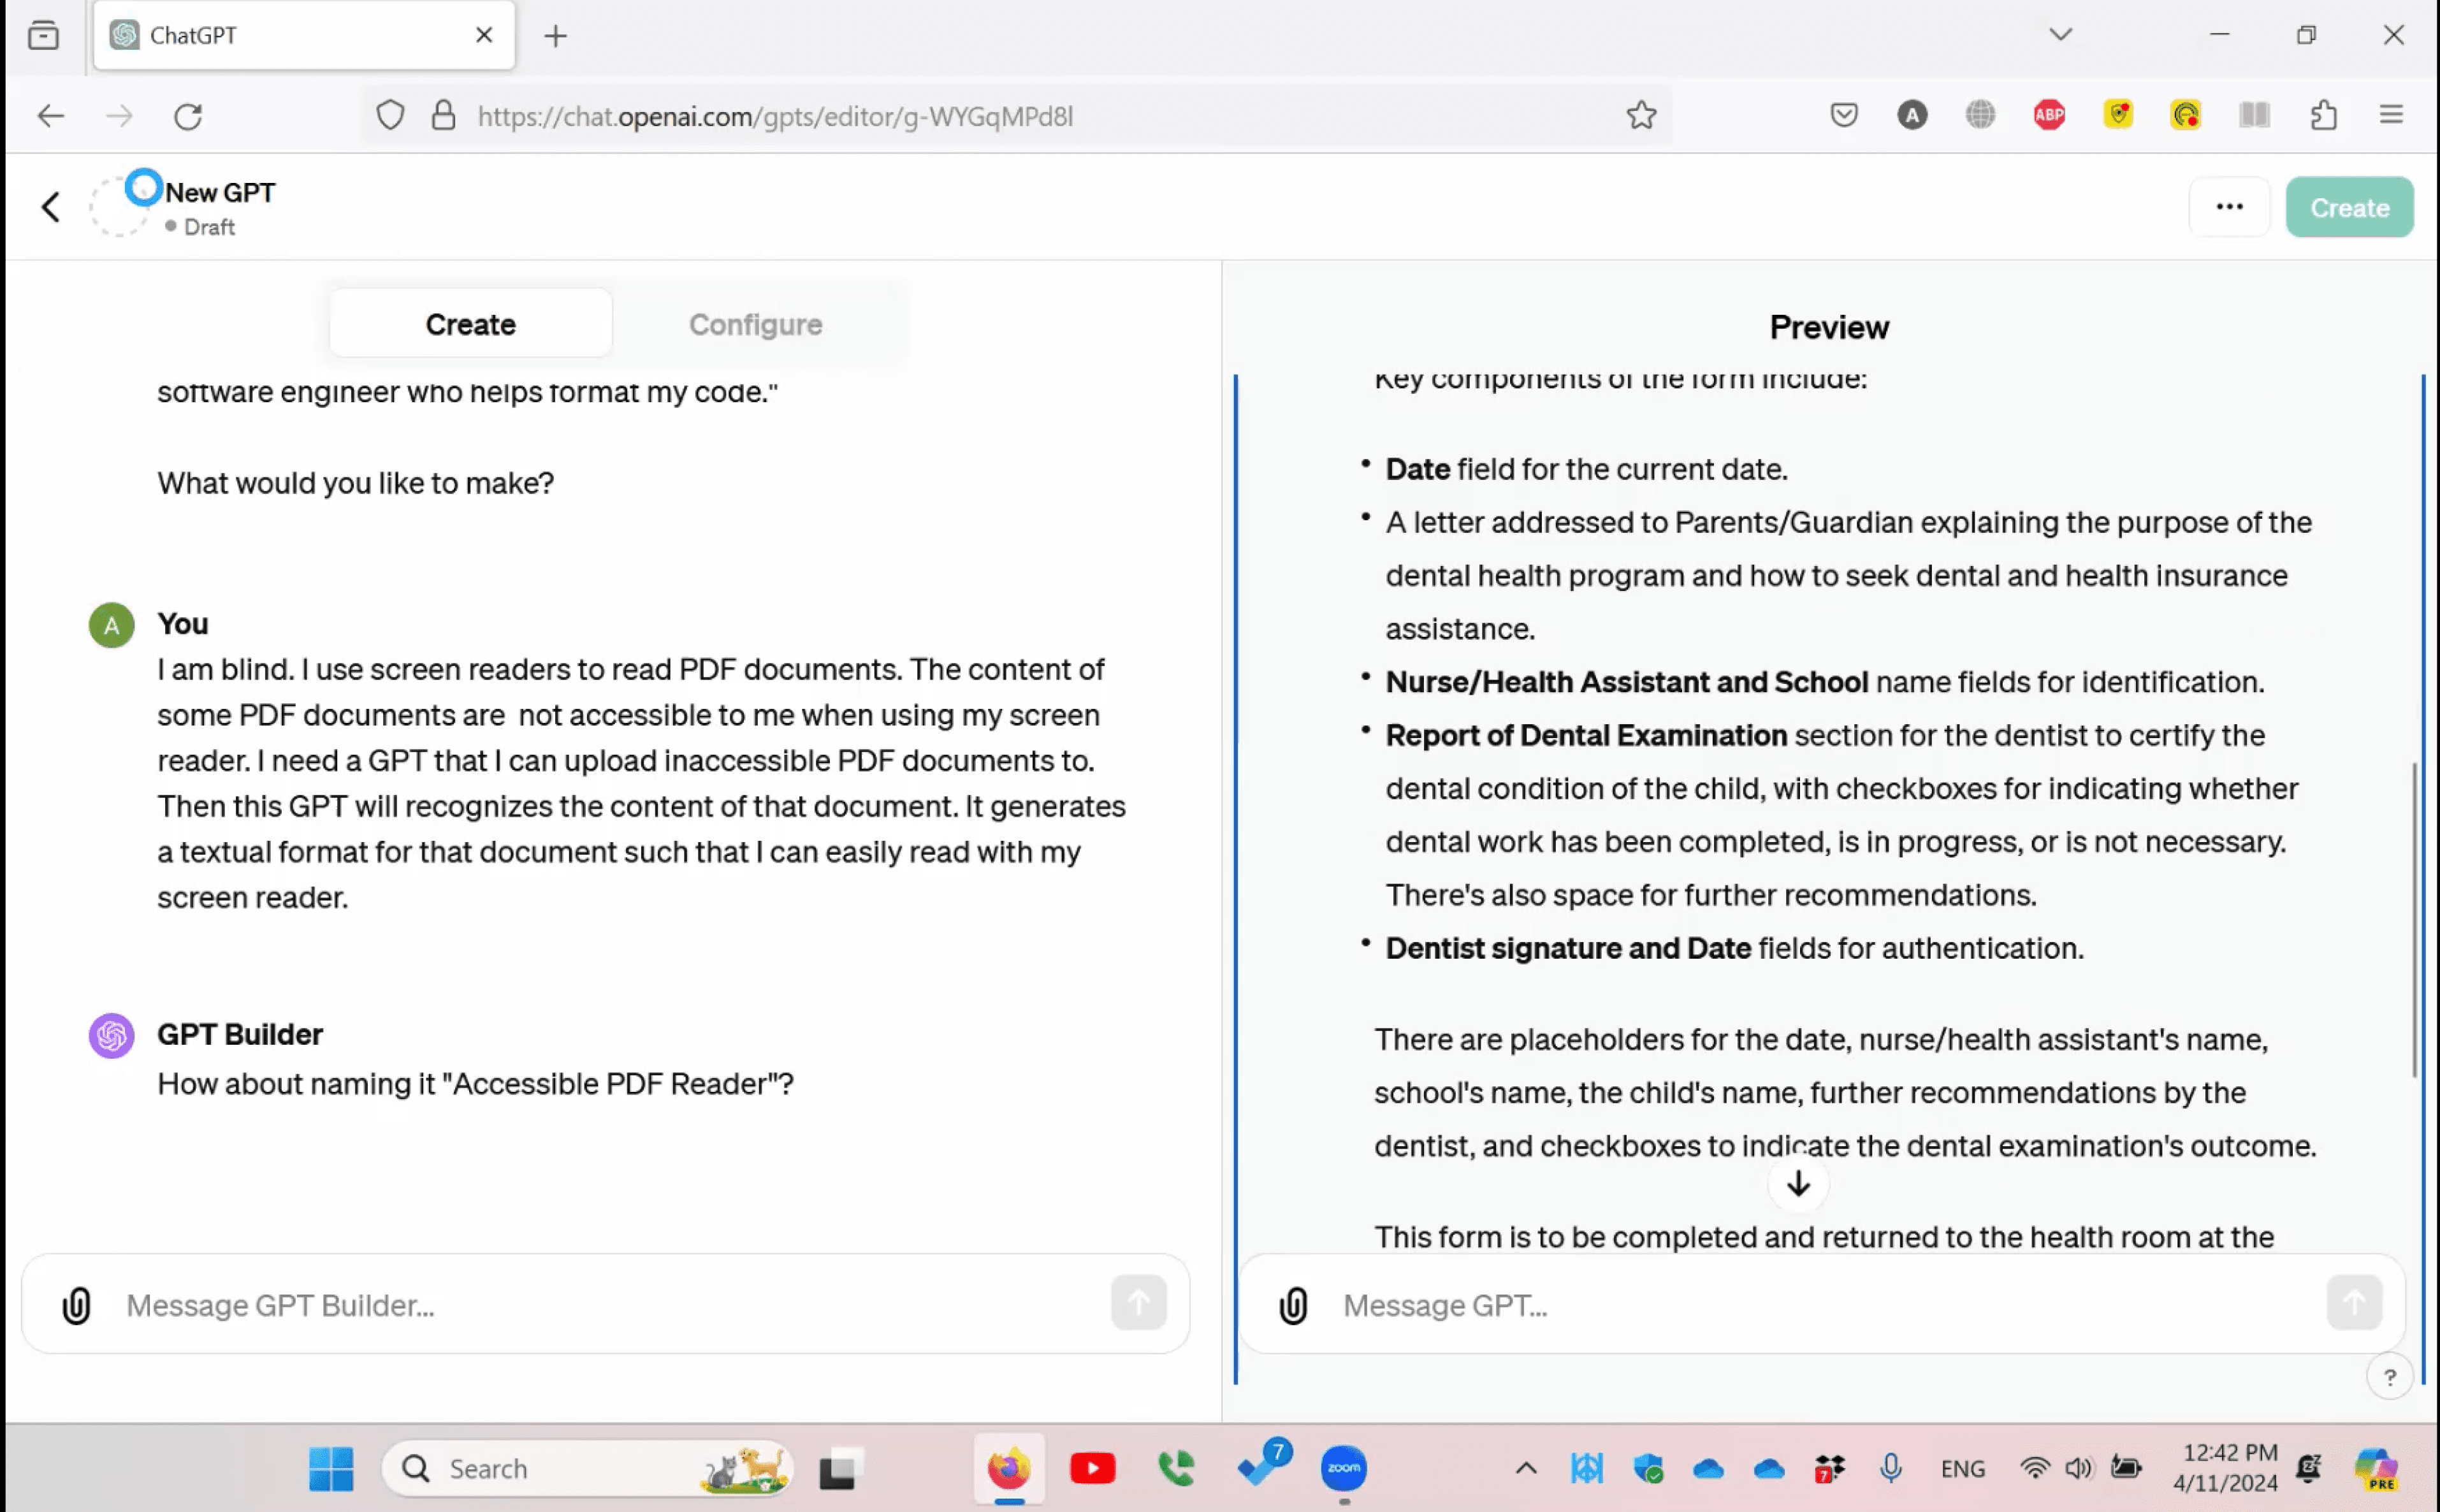
Task: Bookmark this page with the star icon
Action: click(x=1641, y=116)
